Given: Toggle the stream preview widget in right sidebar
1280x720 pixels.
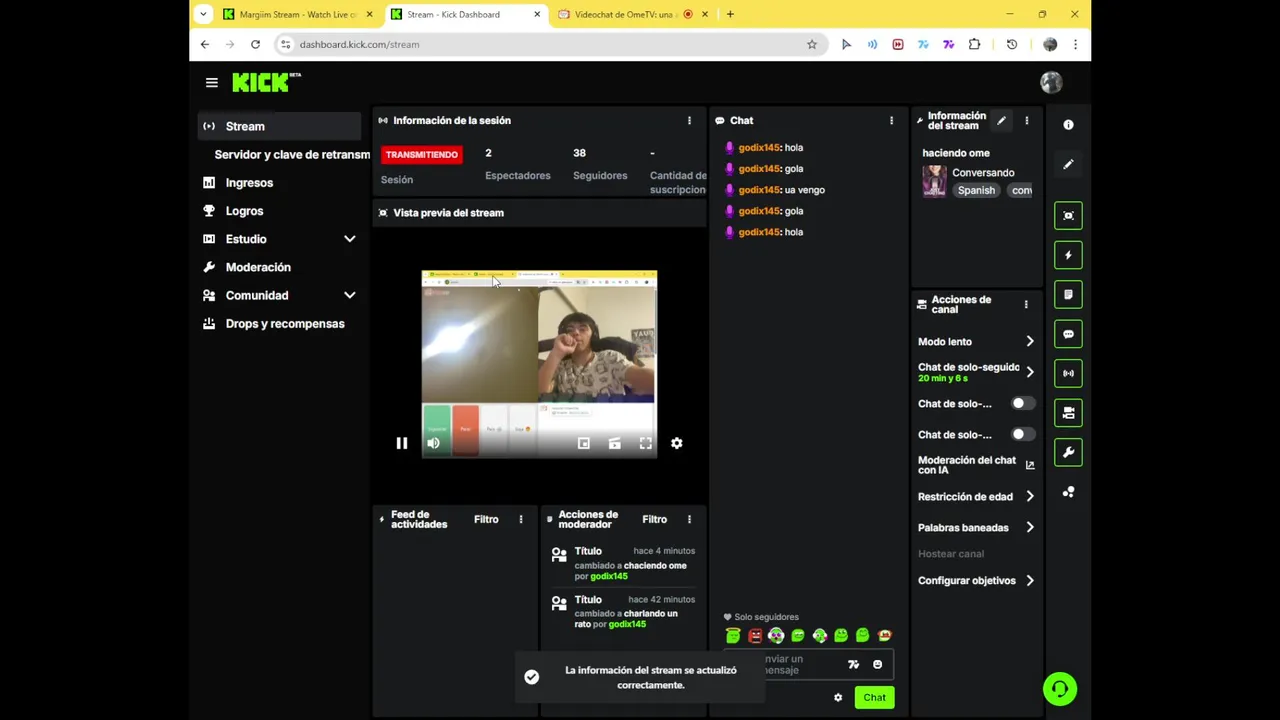Looking at the screenshot, I should pyautogui.click(x=1068, y=216).
